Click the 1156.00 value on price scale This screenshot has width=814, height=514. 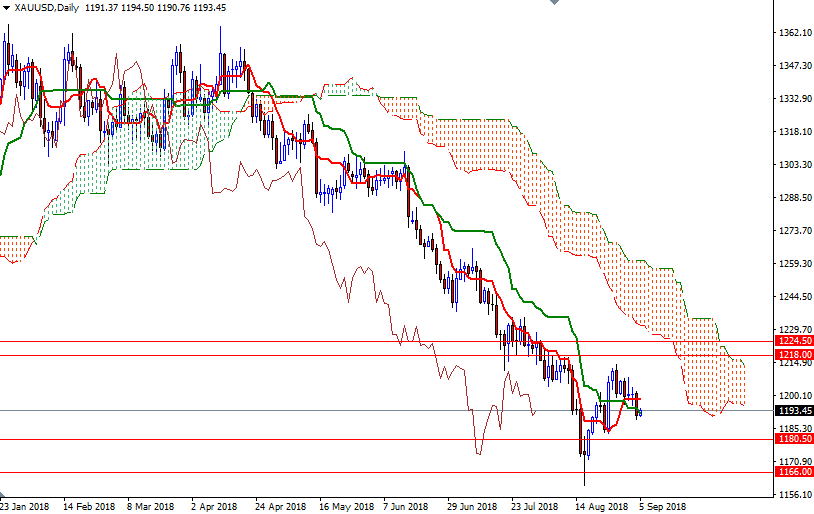793,494
